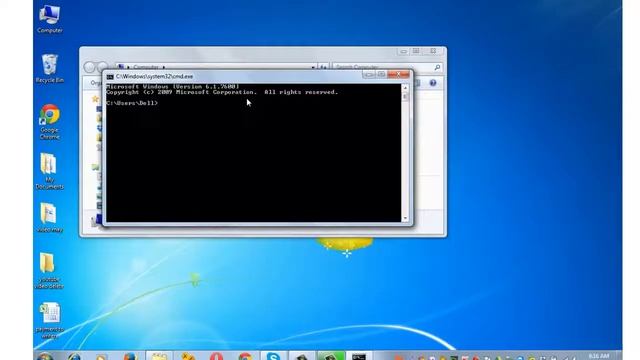This screenshot has height=360, width=640.
Task: Click the C:\Users\Dell> prompt line
Action: [x=132, y=103]
